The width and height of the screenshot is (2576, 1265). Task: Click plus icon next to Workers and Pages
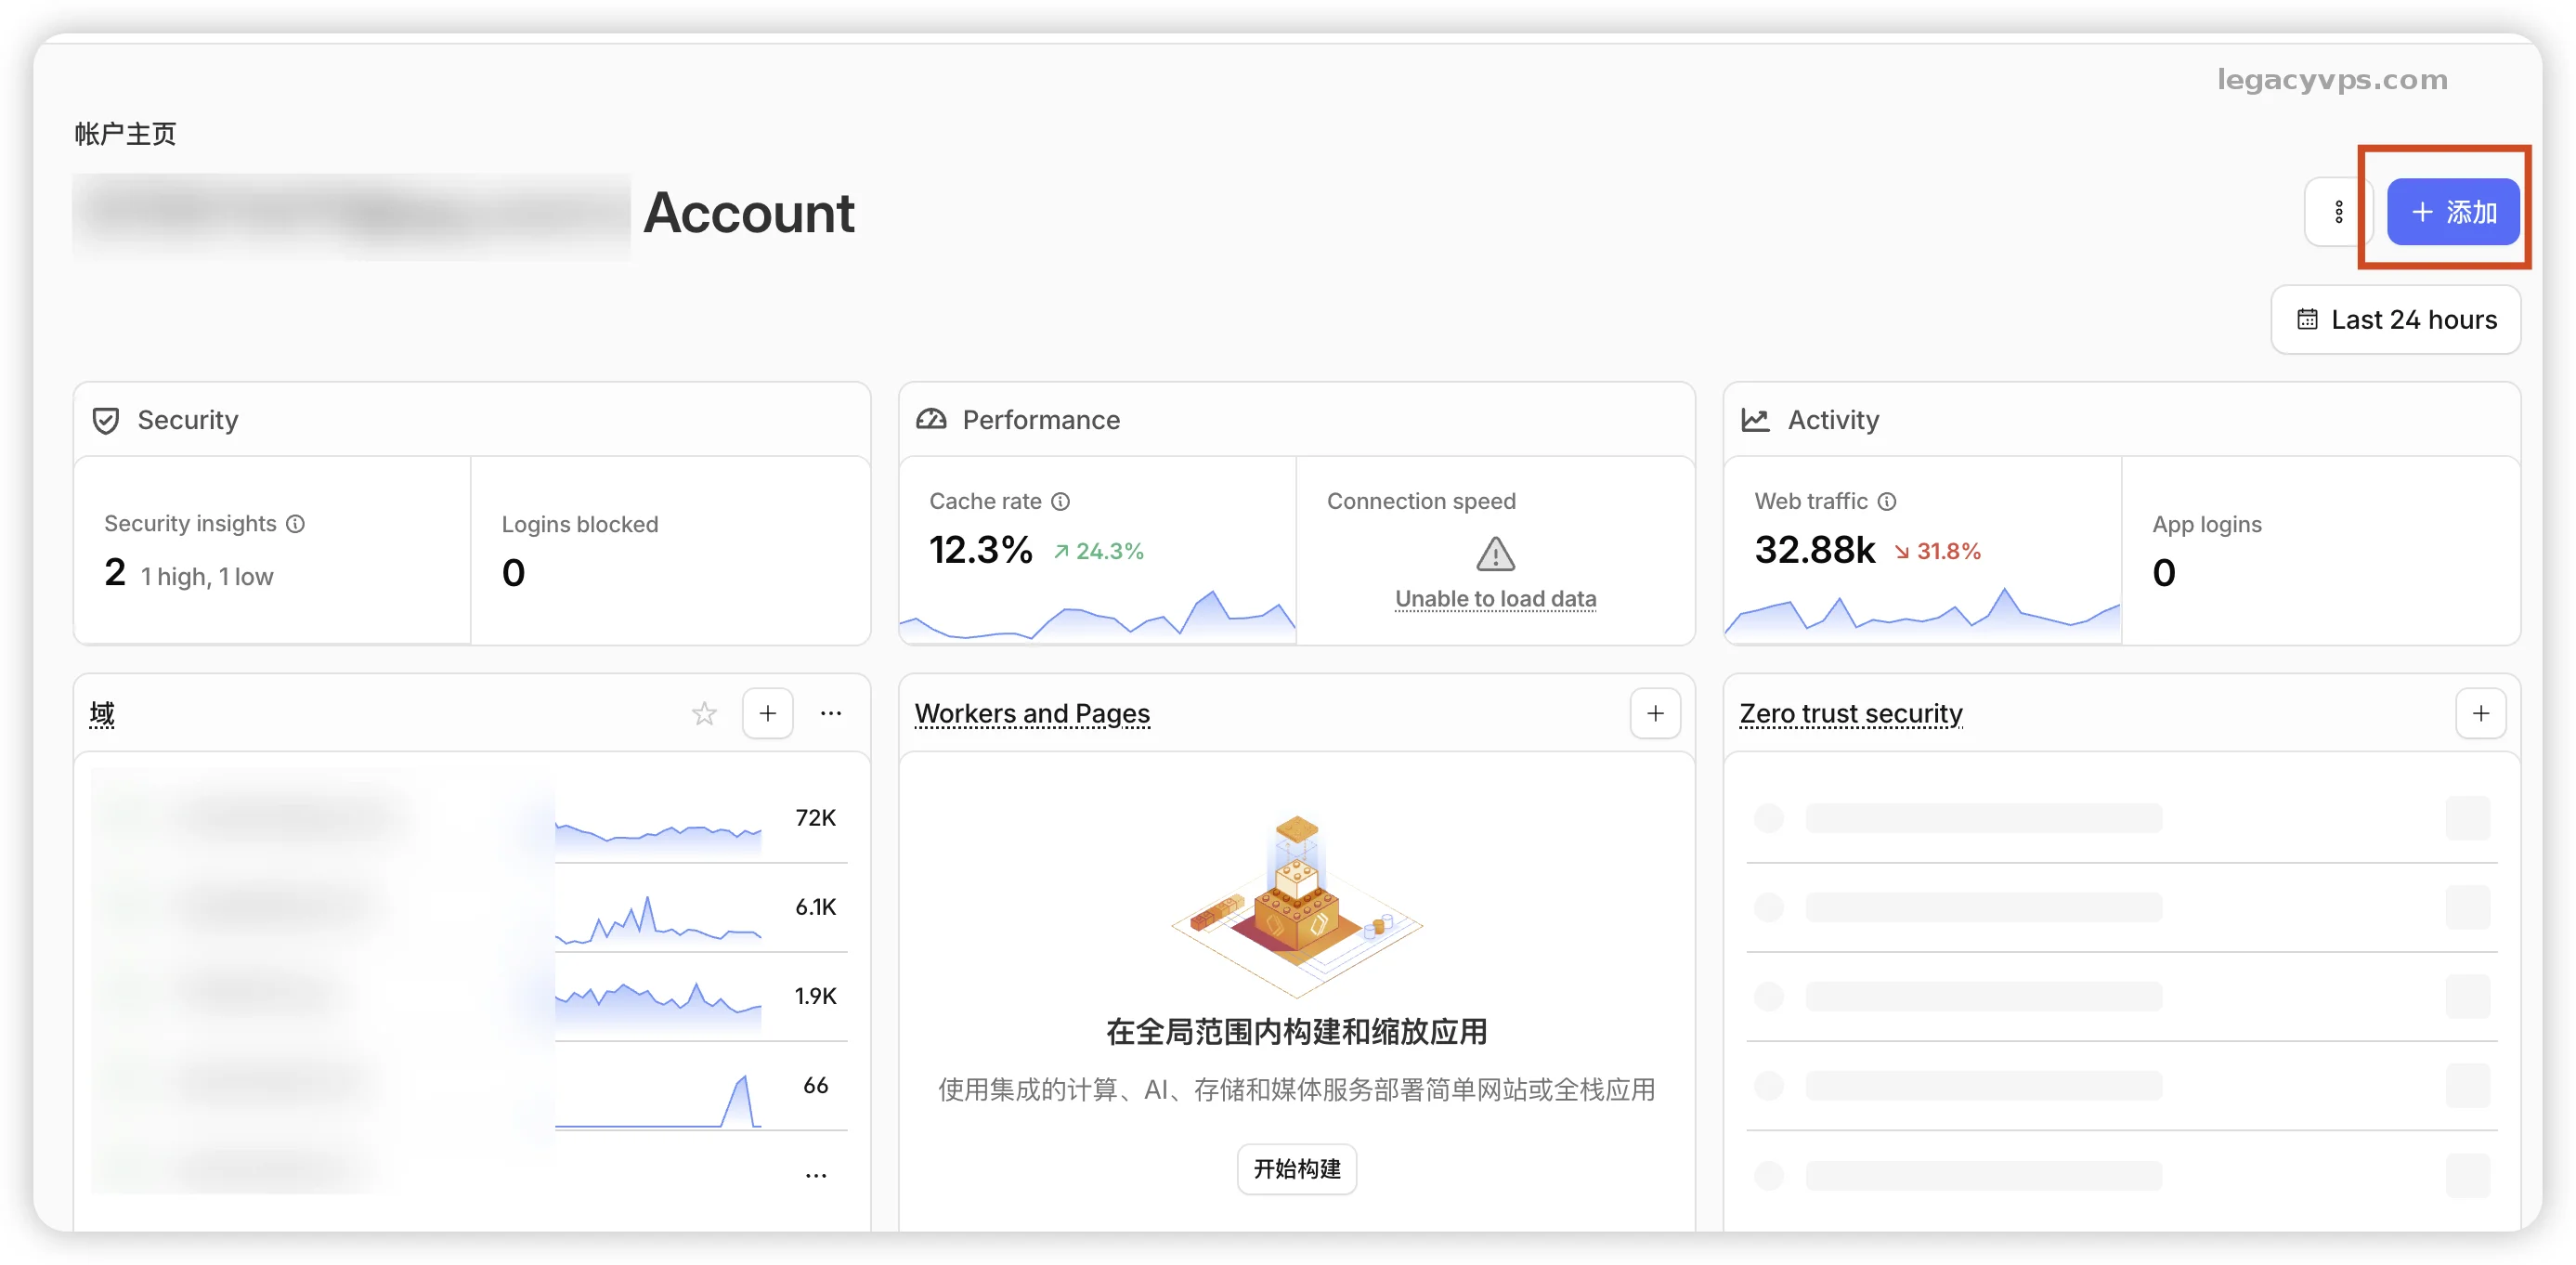click(1655, 714)
